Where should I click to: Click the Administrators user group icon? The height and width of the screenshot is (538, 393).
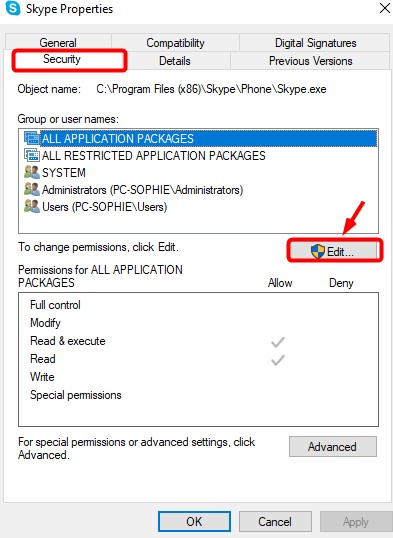(x=32, y=189)
